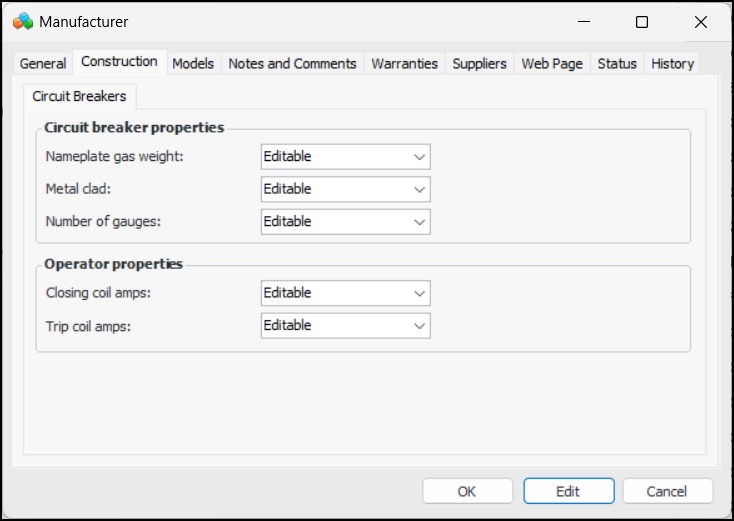Open the Suppliers tab
Image resolution: width=734 pixels, height=521 pixels.
tap(479, 64)
